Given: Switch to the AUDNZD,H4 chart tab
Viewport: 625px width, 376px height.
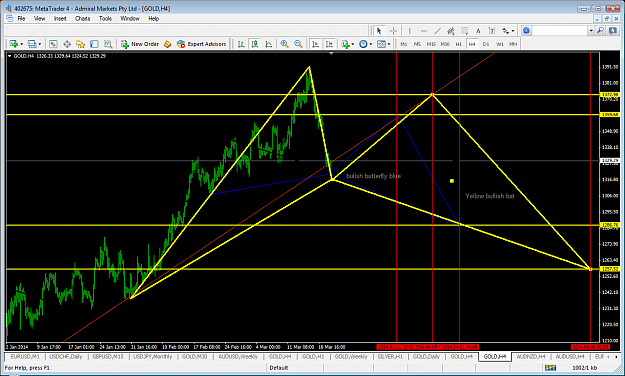Looking at the screenshot, I should click(x=531, y=356).
